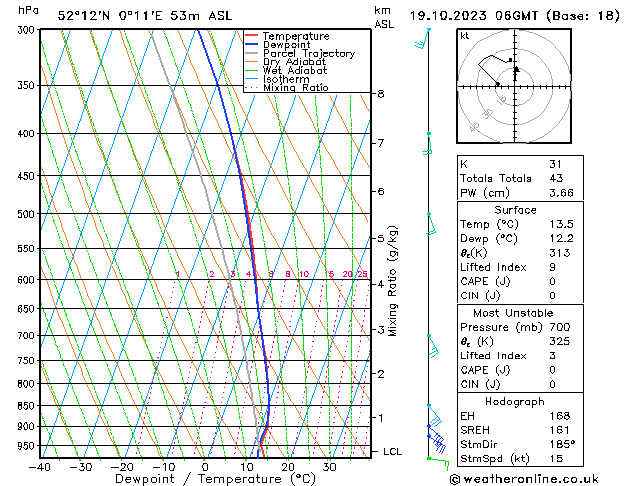Click the grey Parcel Trajectory line sample
Screen dimensions: 629x486
tap(251, 53)
